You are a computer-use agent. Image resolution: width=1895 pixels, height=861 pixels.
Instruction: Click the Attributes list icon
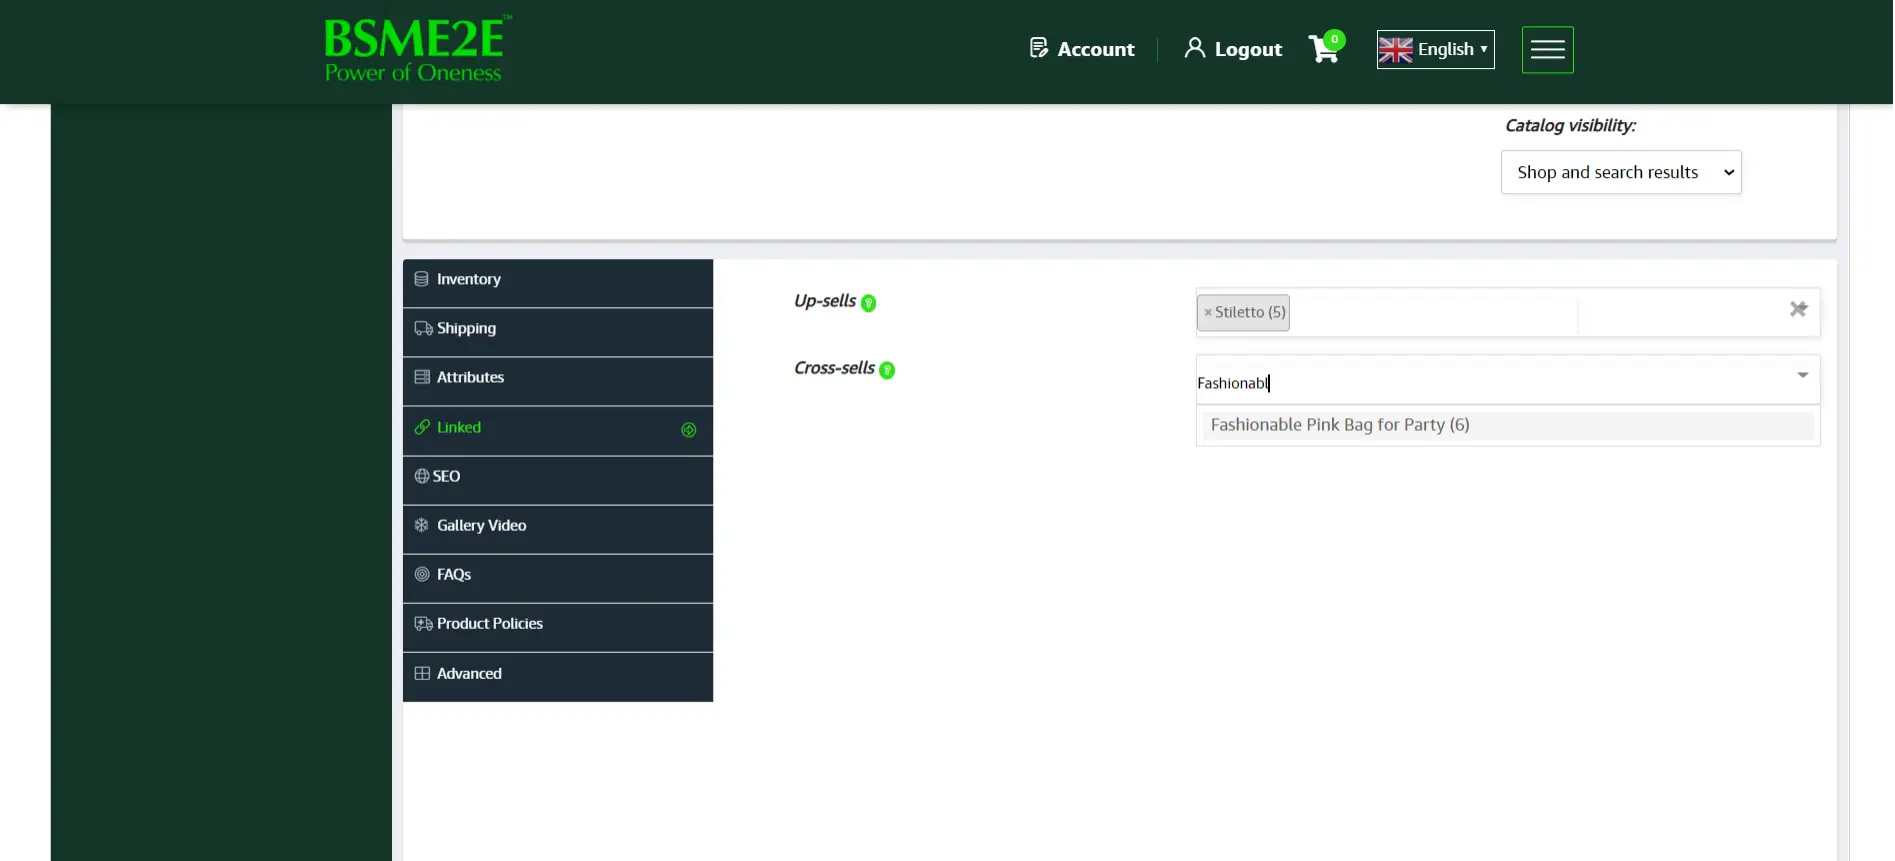click(422, 377)
